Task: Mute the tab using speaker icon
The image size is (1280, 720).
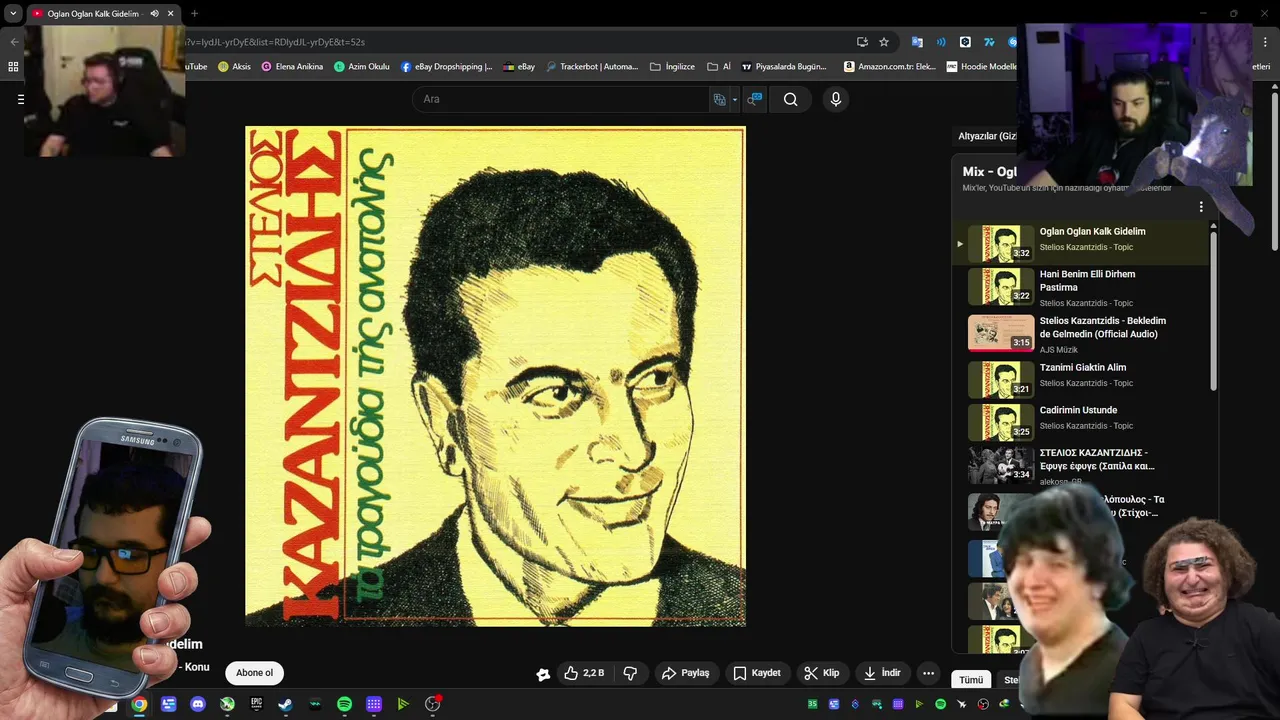Action: click(x=154, y=13)
